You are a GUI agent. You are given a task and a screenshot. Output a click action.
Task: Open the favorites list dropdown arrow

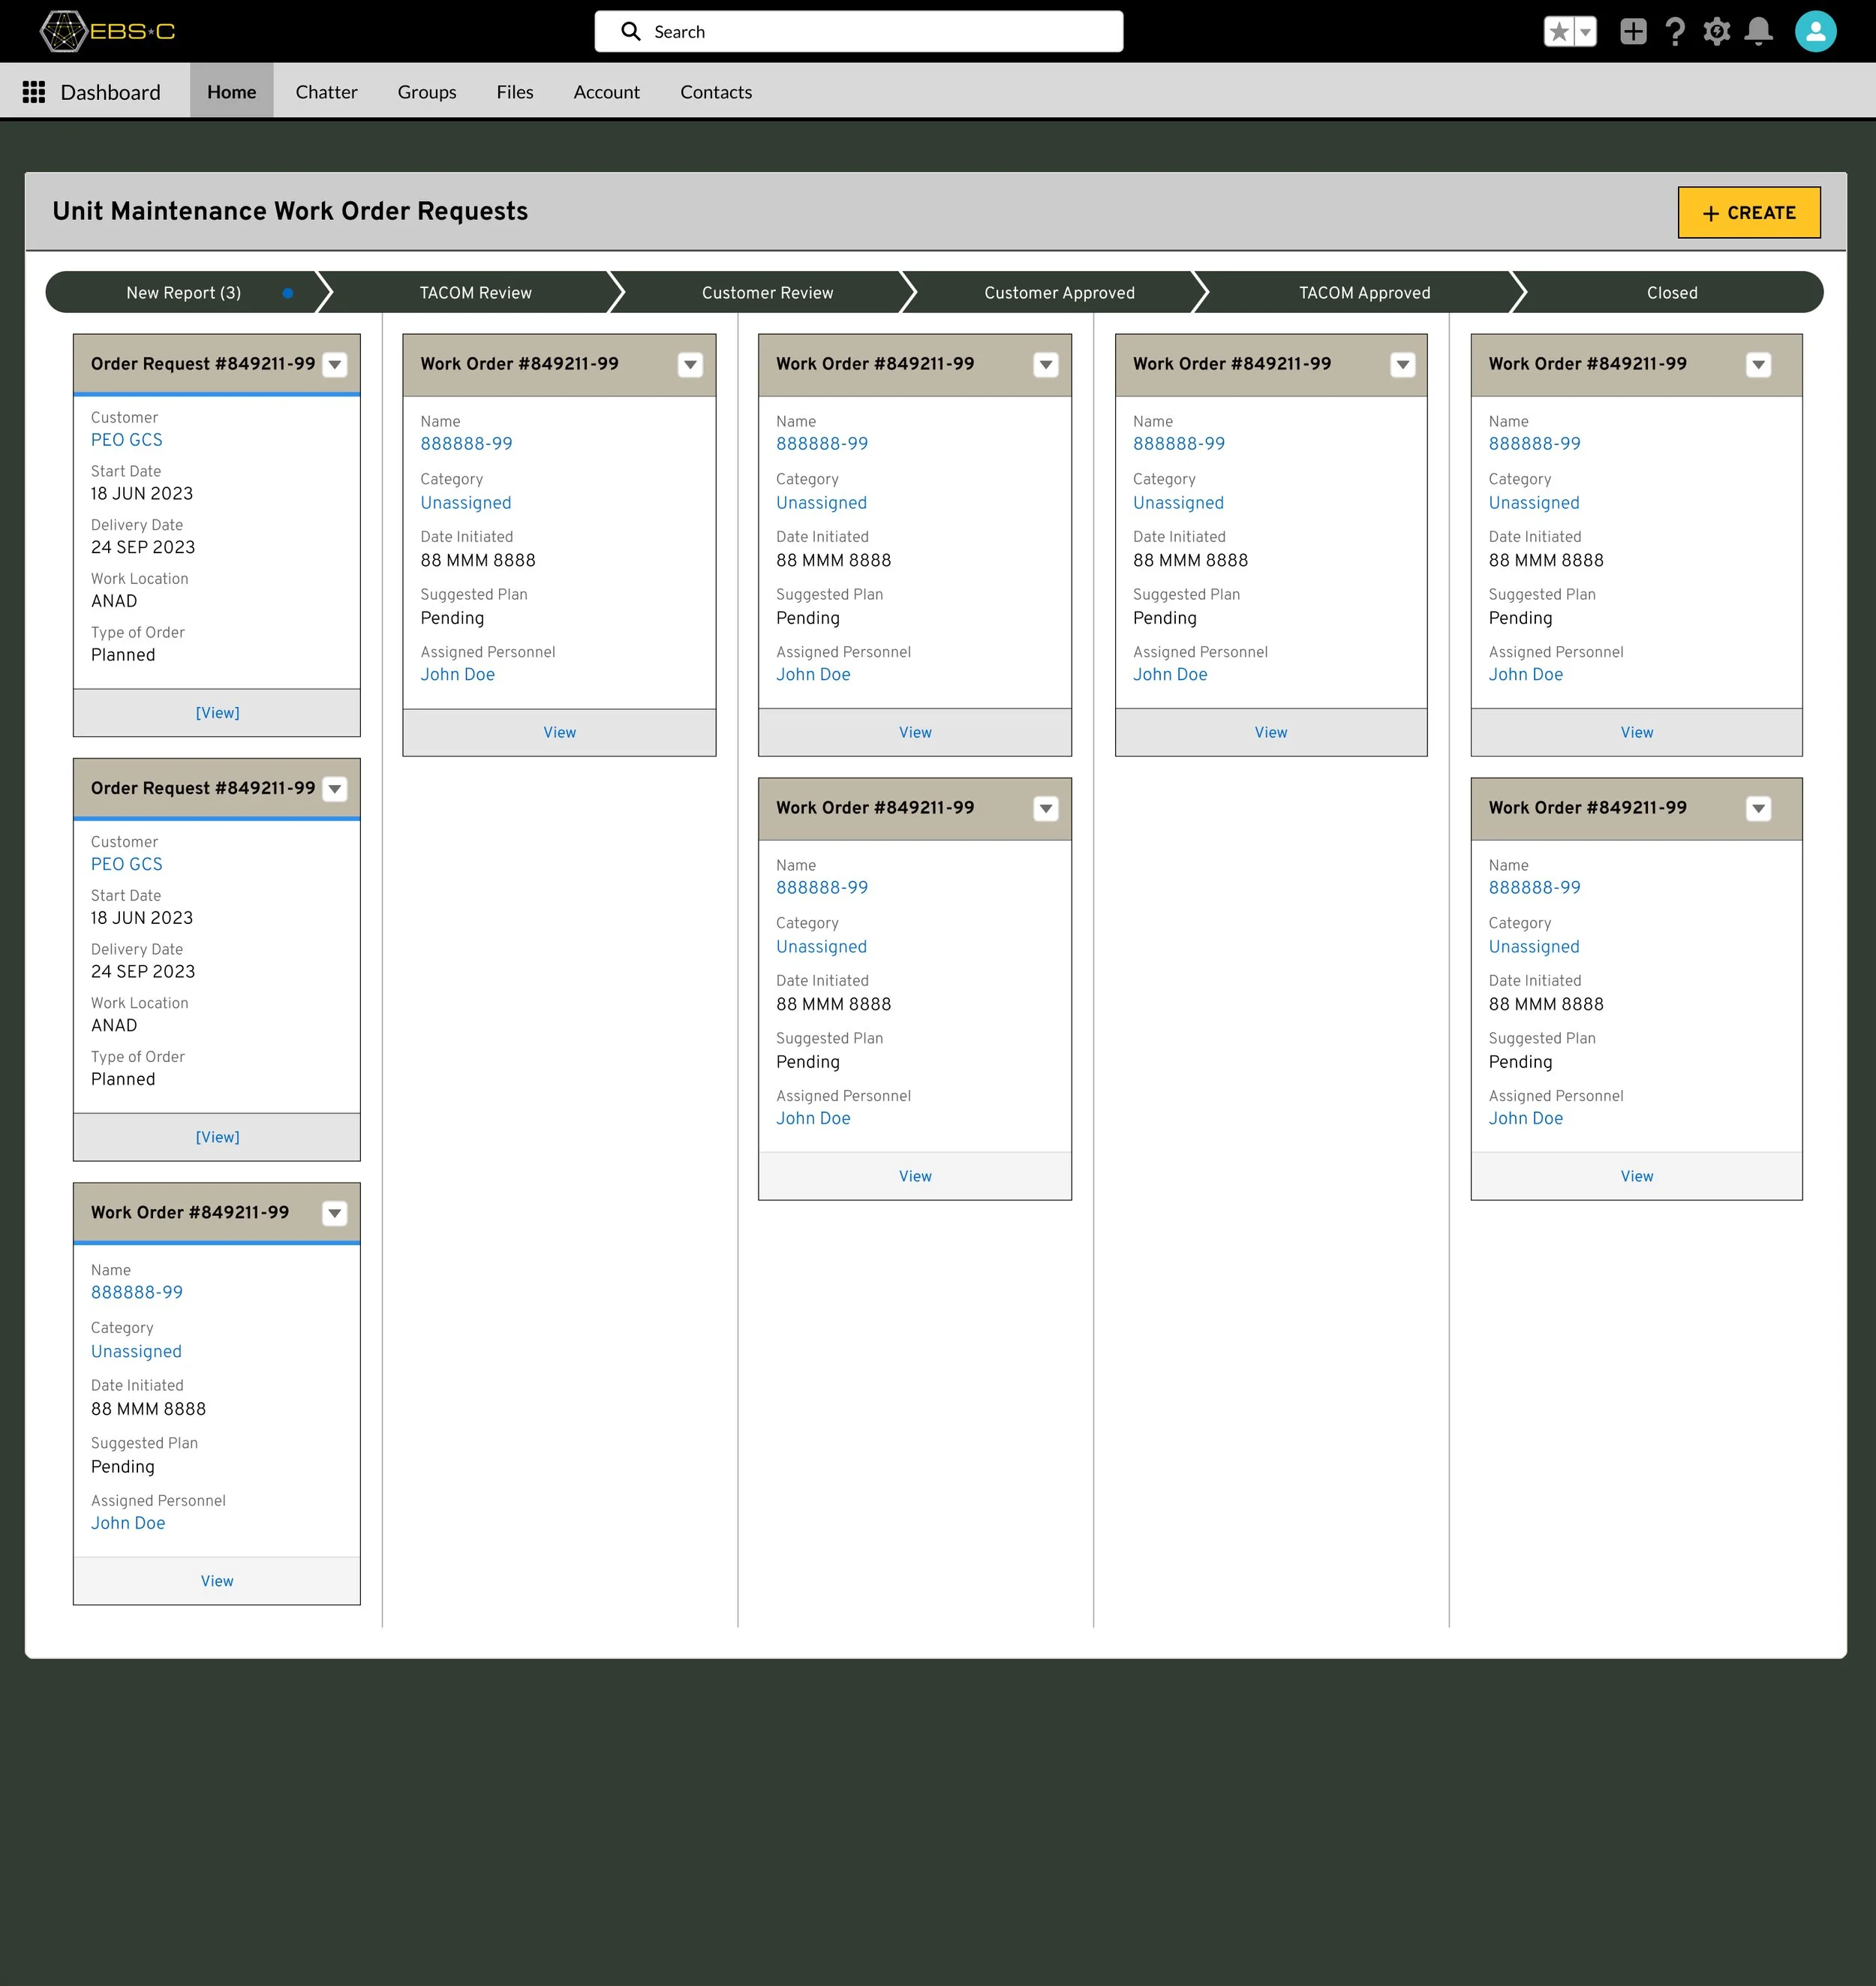(1586, 32)
